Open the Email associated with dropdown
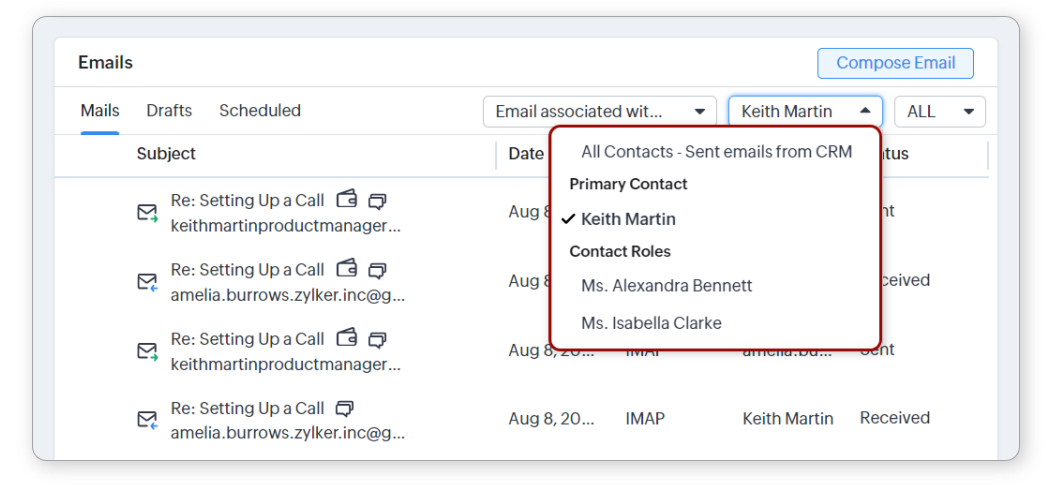Screen dimensions: 1048x490 [600, 111]
